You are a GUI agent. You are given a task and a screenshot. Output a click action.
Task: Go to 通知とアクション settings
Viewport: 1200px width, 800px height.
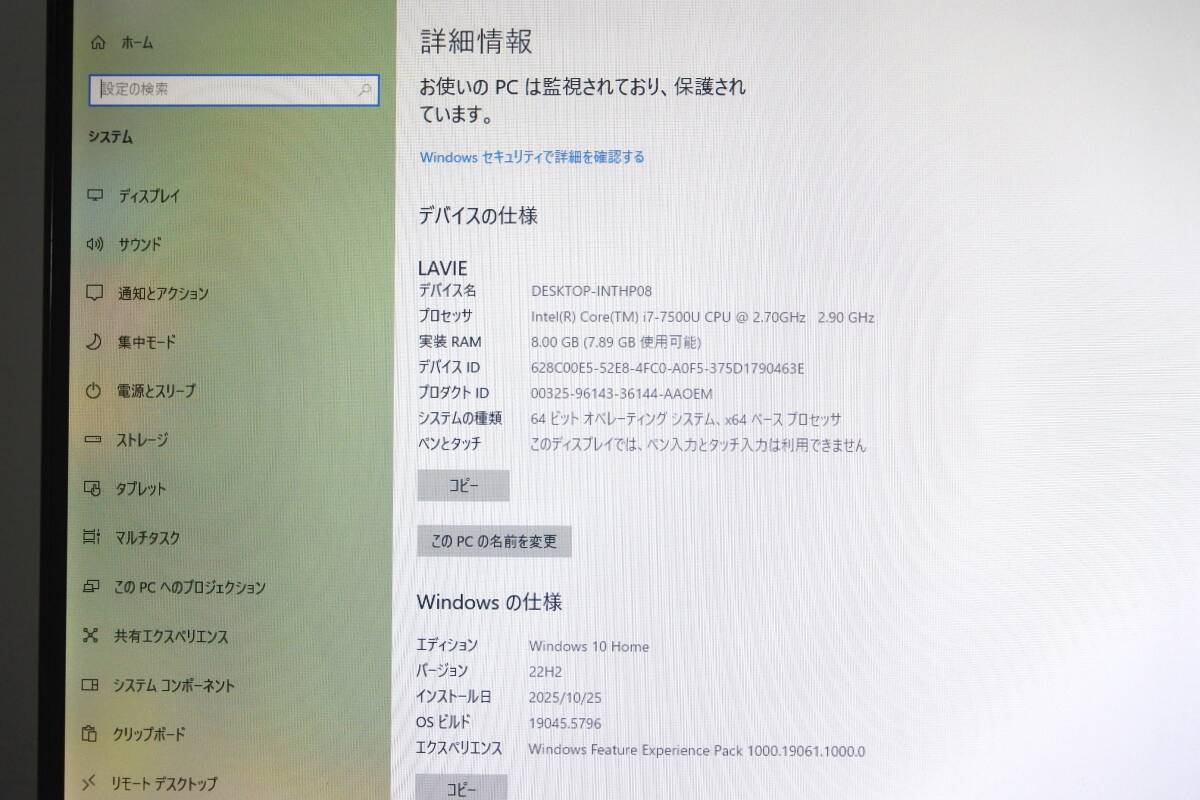(x=163, y=293)
